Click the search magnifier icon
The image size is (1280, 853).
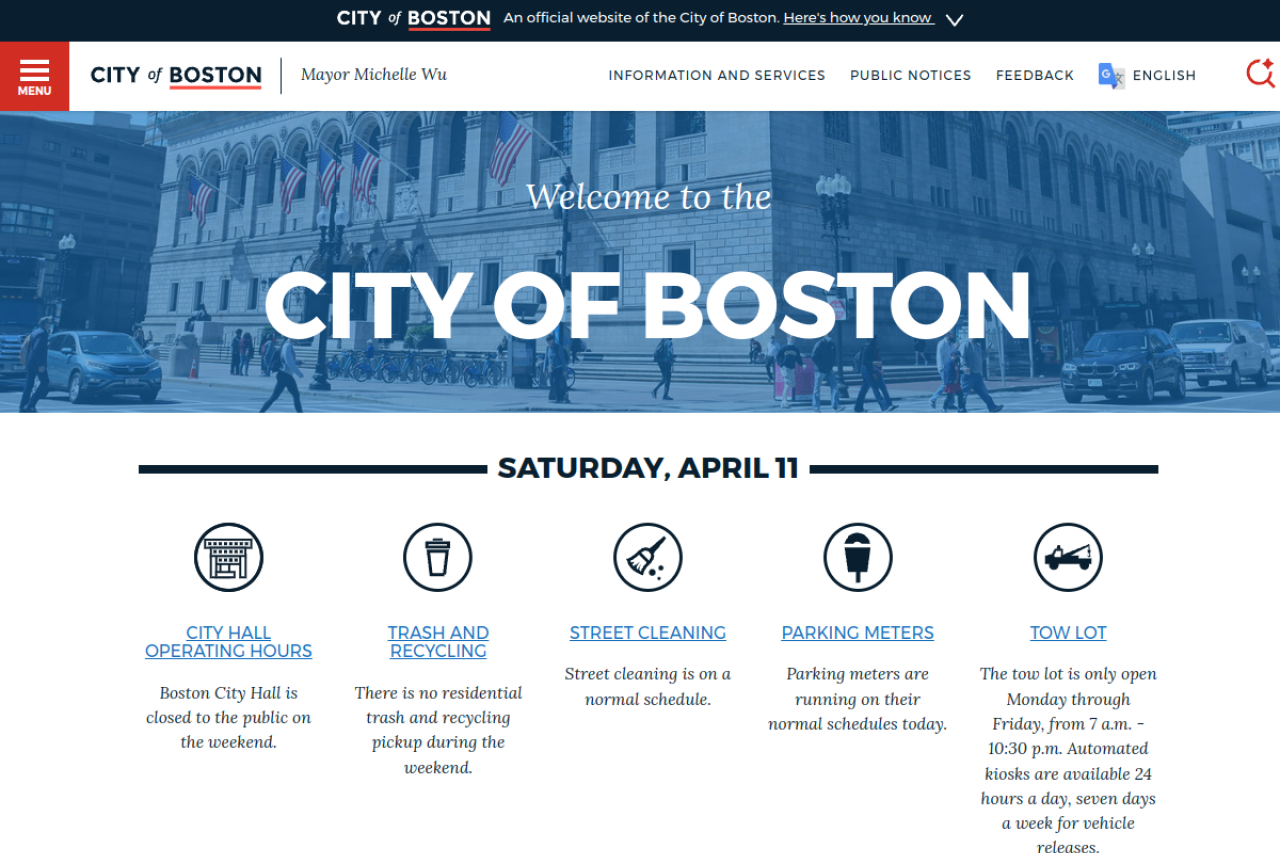(x=1259, y=74)
